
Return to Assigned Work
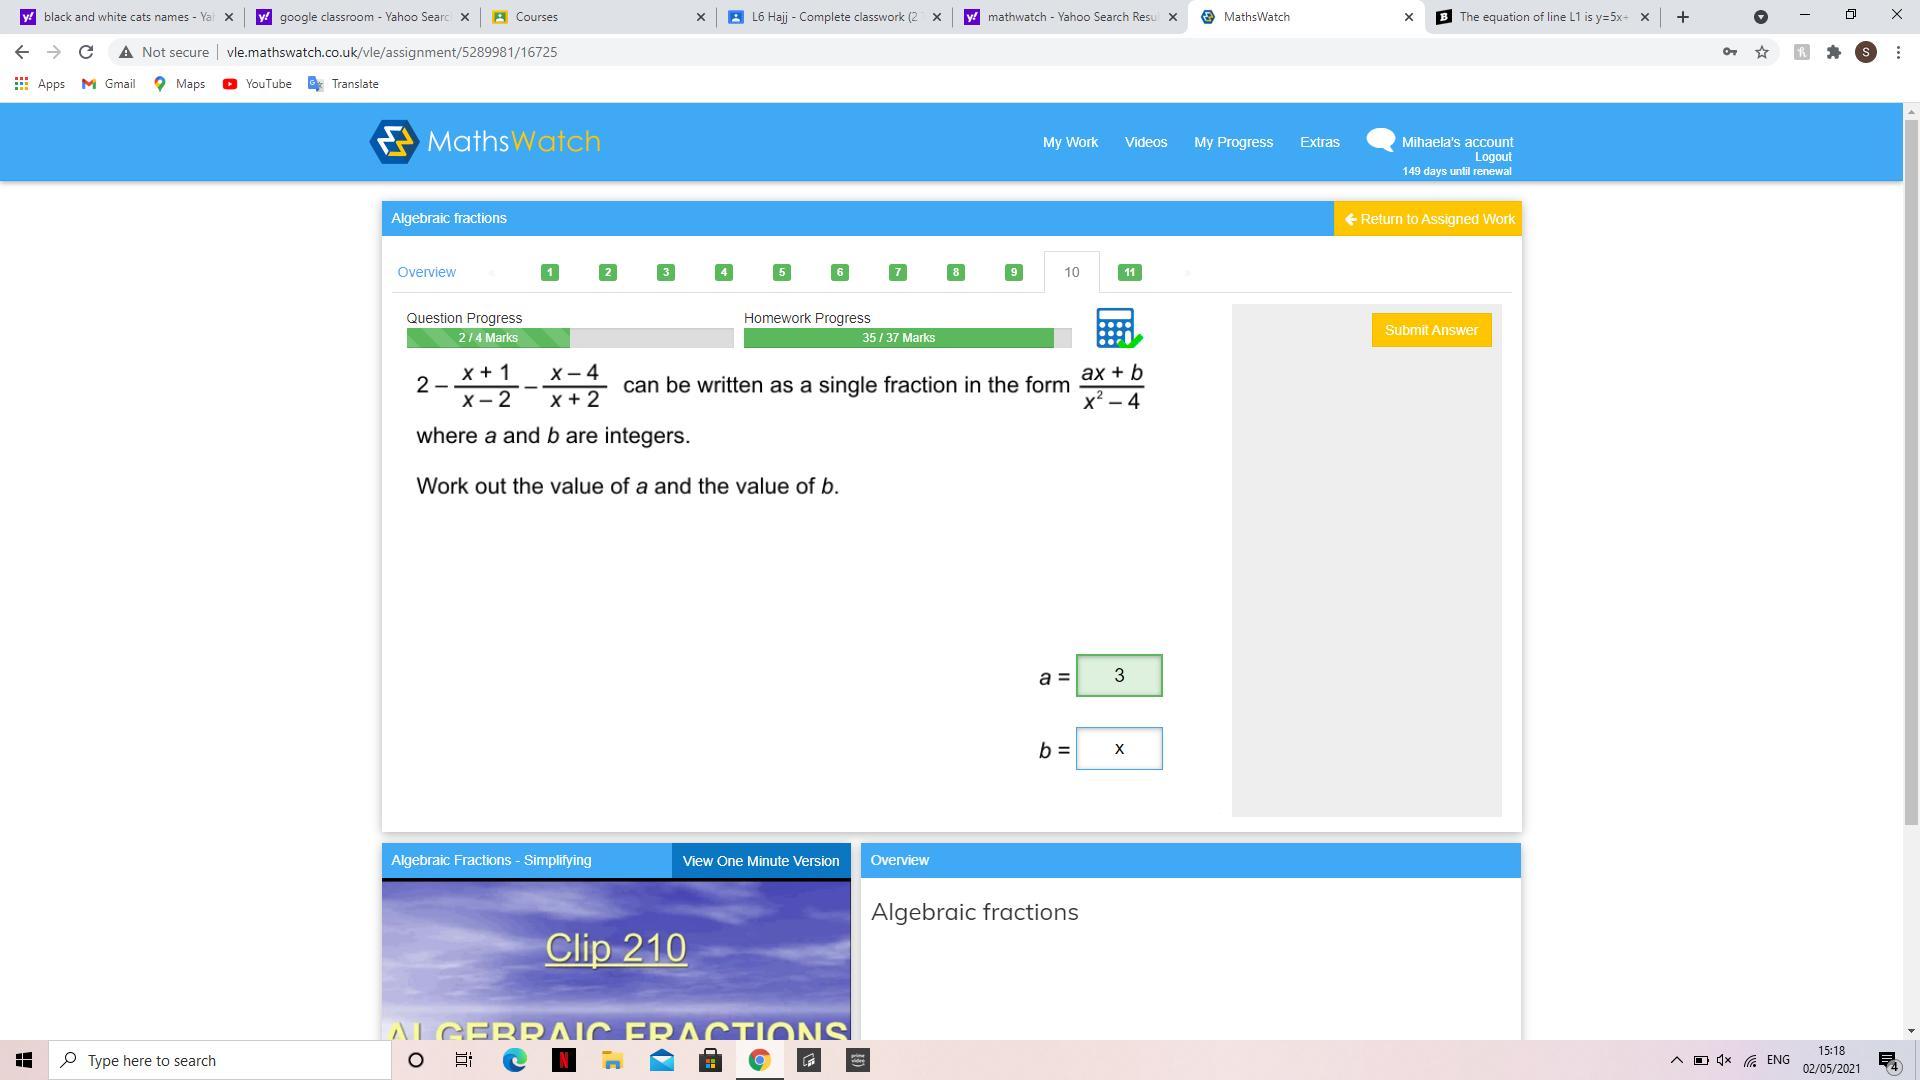click(x=1428, y=219)
